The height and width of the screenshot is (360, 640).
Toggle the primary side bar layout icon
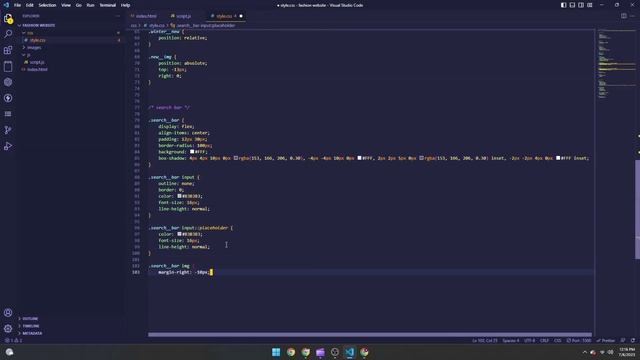[563, 5]
